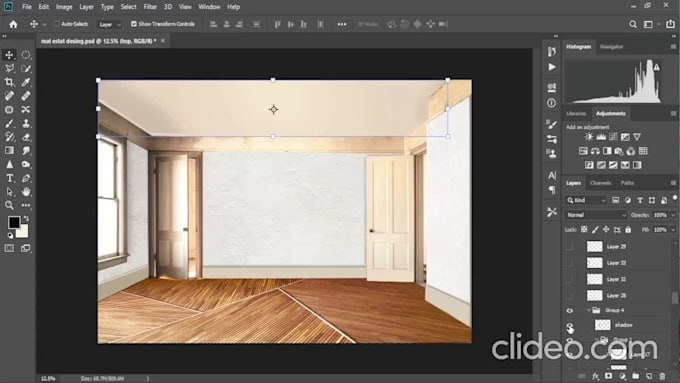Enable the Auto-Select checkbox
Screen dimensions: 680x383
coord(57,24)
